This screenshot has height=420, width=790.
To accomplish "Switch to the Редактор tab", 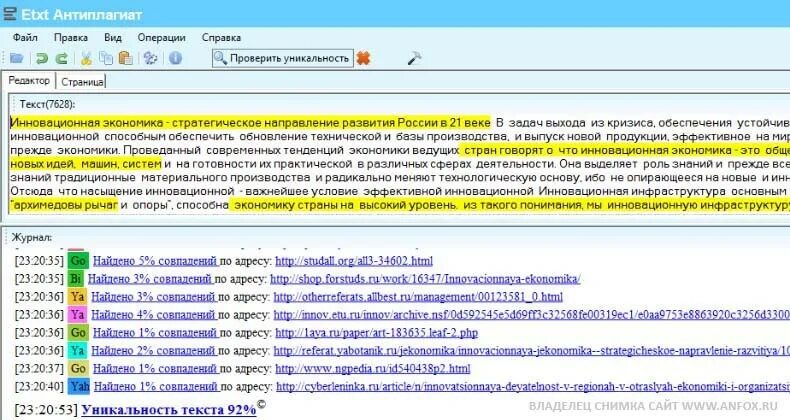I will click(x=29, y=81).
